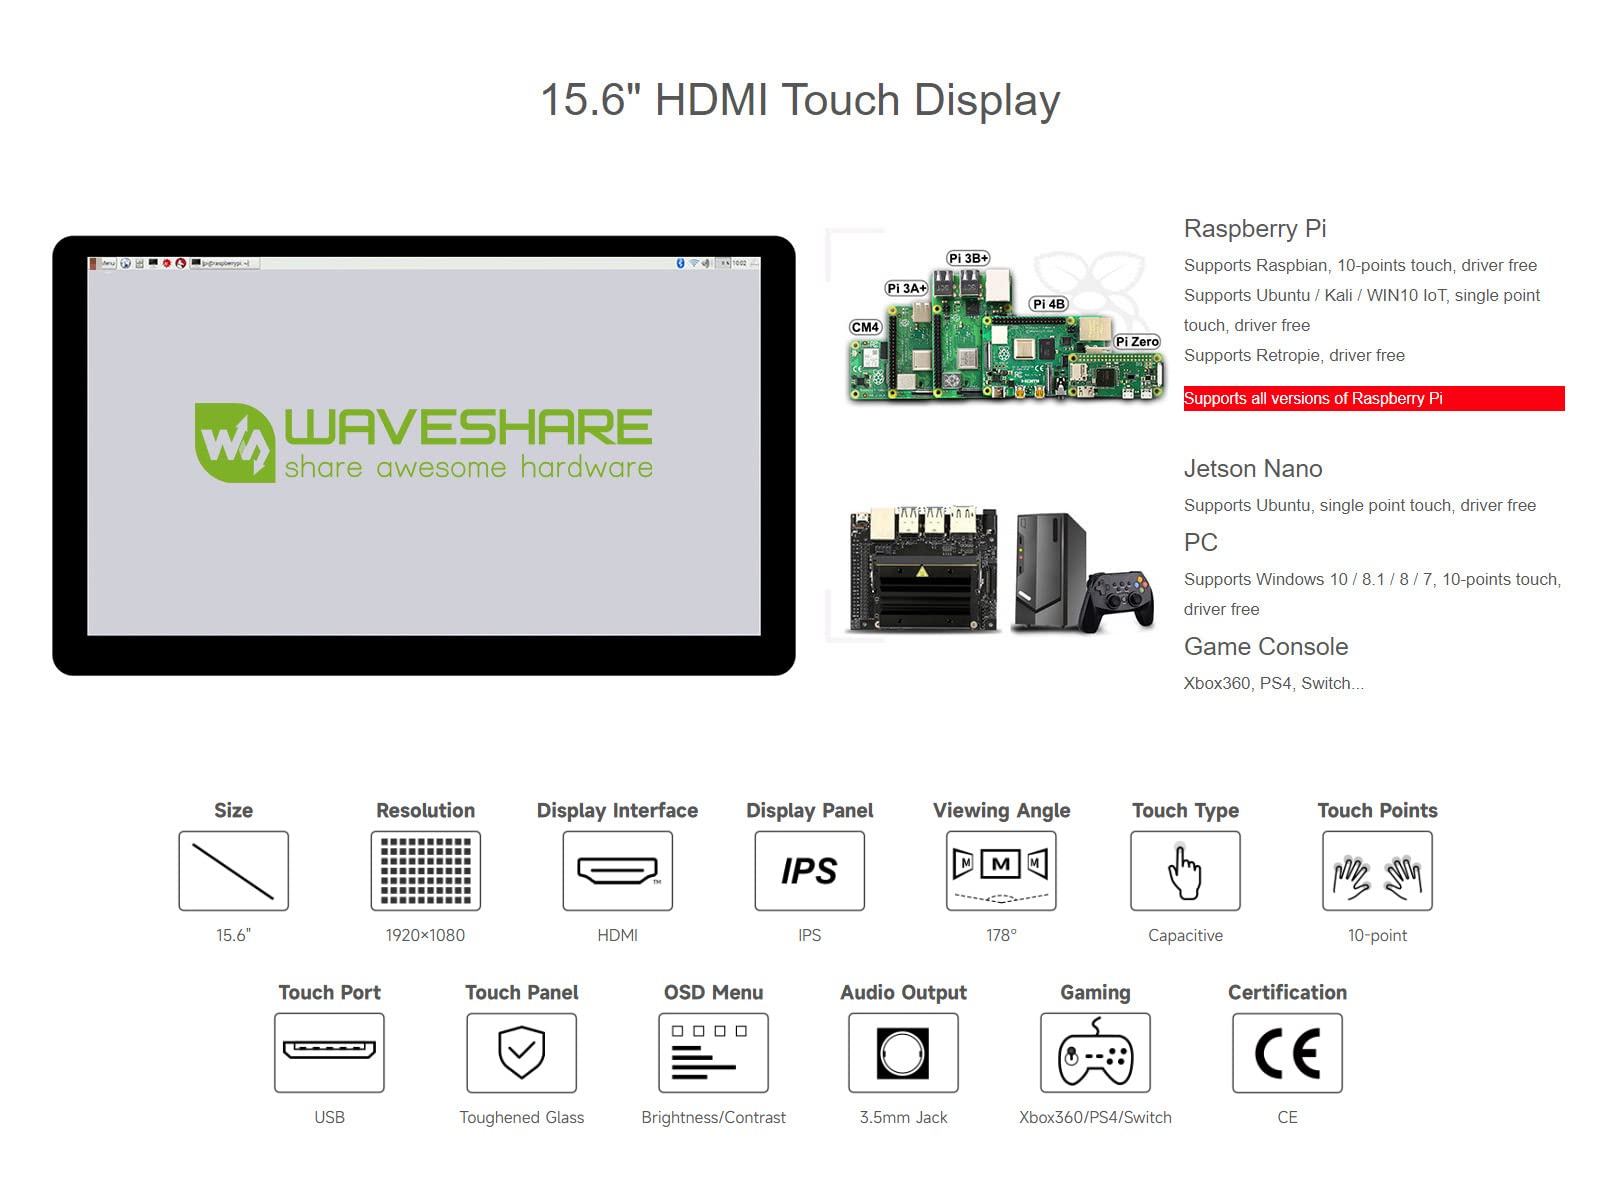This screenshot has height=1200, width=1600.
Task: Click the '3.5mm Jack' value
Action: tap(903, 1118)
